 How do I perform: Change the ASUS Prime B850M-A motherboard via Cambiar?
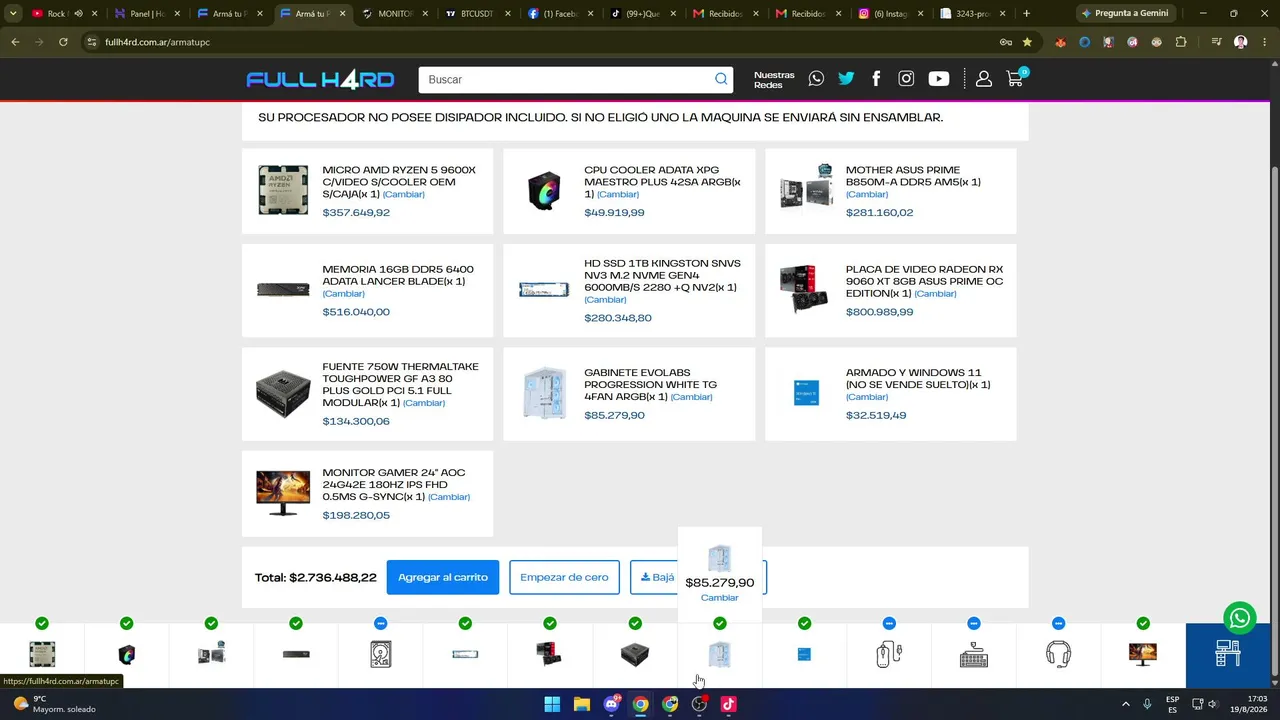click(x=867, y=194)
